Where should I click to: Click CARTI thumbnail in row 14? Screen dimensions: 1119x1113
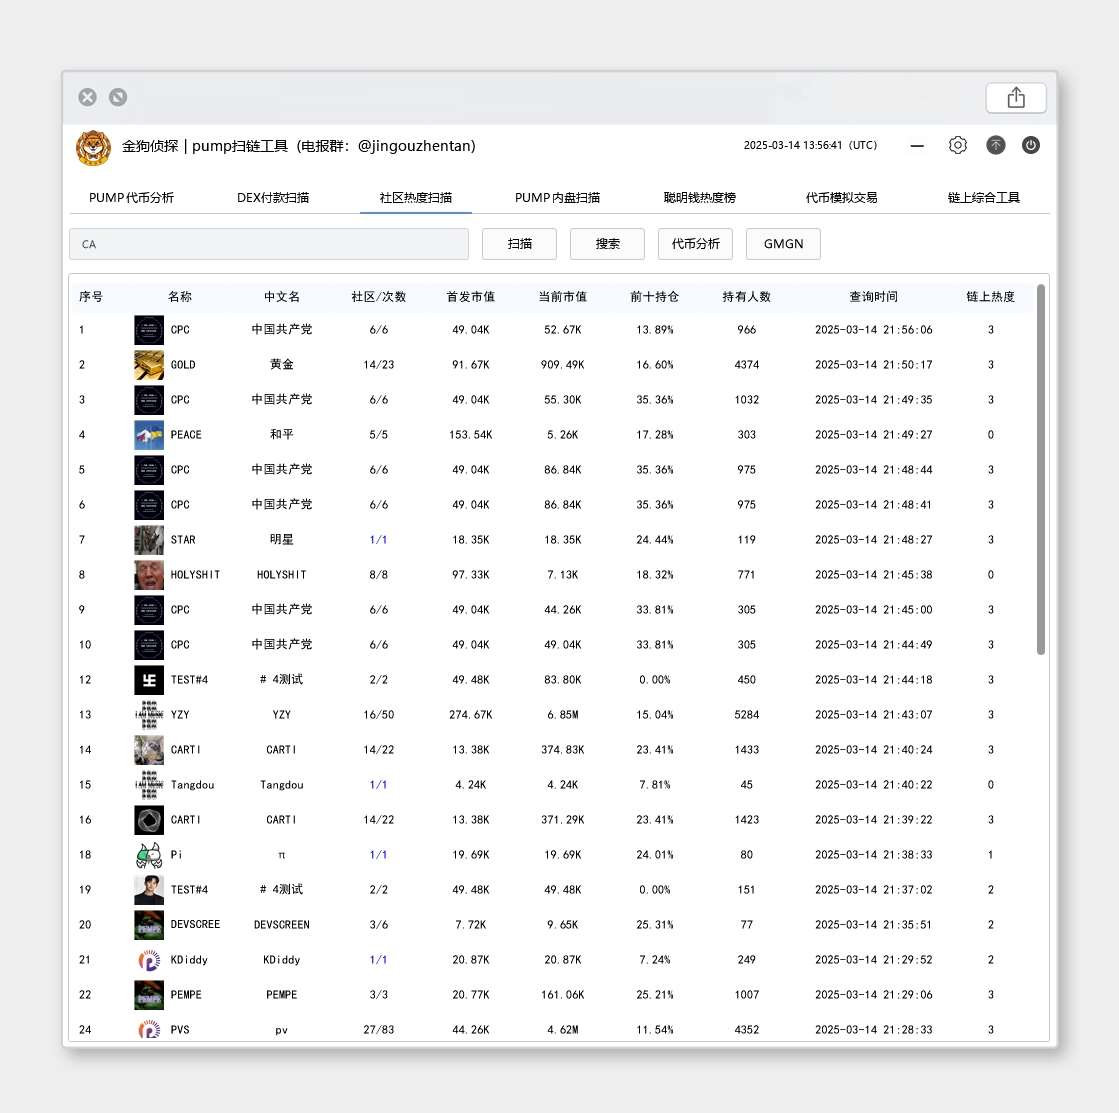tap(149, 750)
